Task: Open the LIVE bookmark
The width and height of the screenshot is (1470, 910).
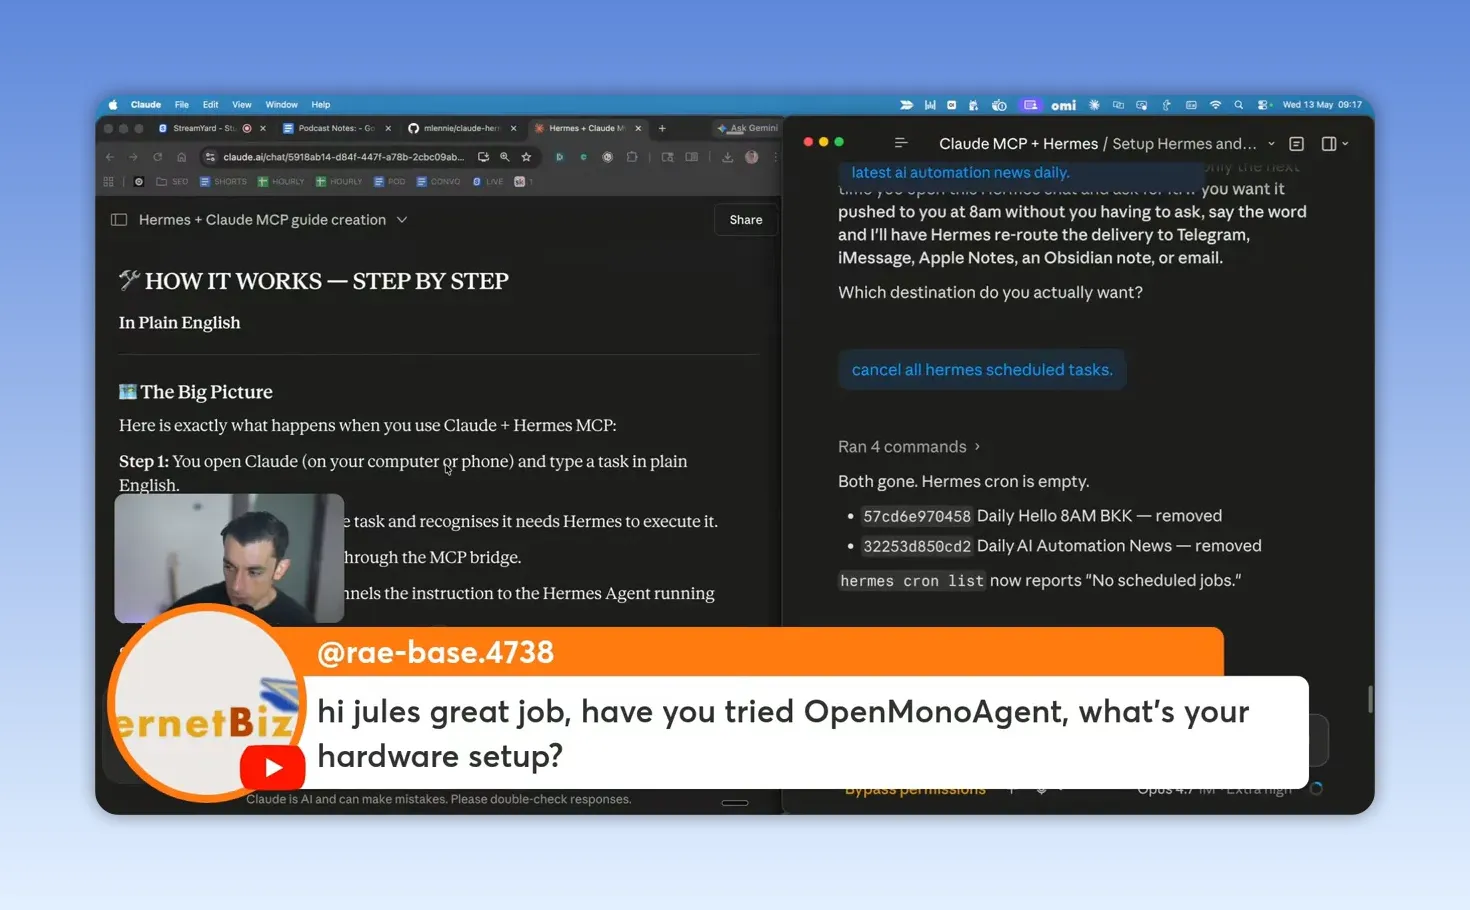Action: [x=488, y=182]
